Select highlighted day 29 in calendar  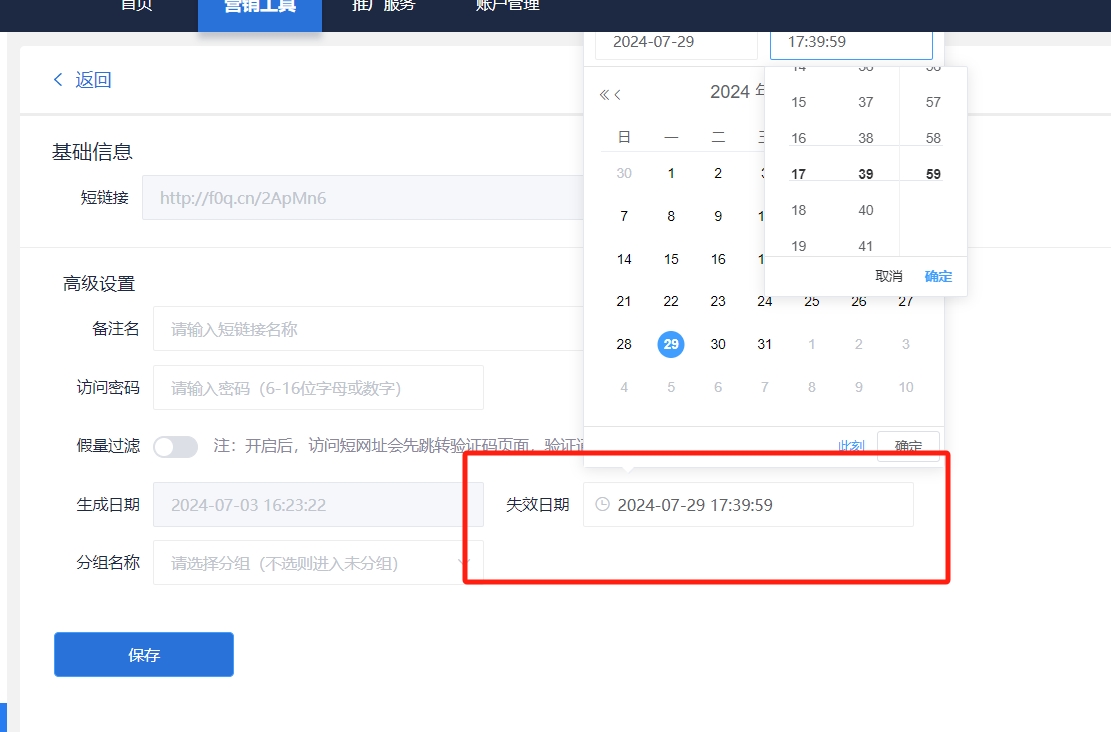pyautogui.click(x=671, y=344)
